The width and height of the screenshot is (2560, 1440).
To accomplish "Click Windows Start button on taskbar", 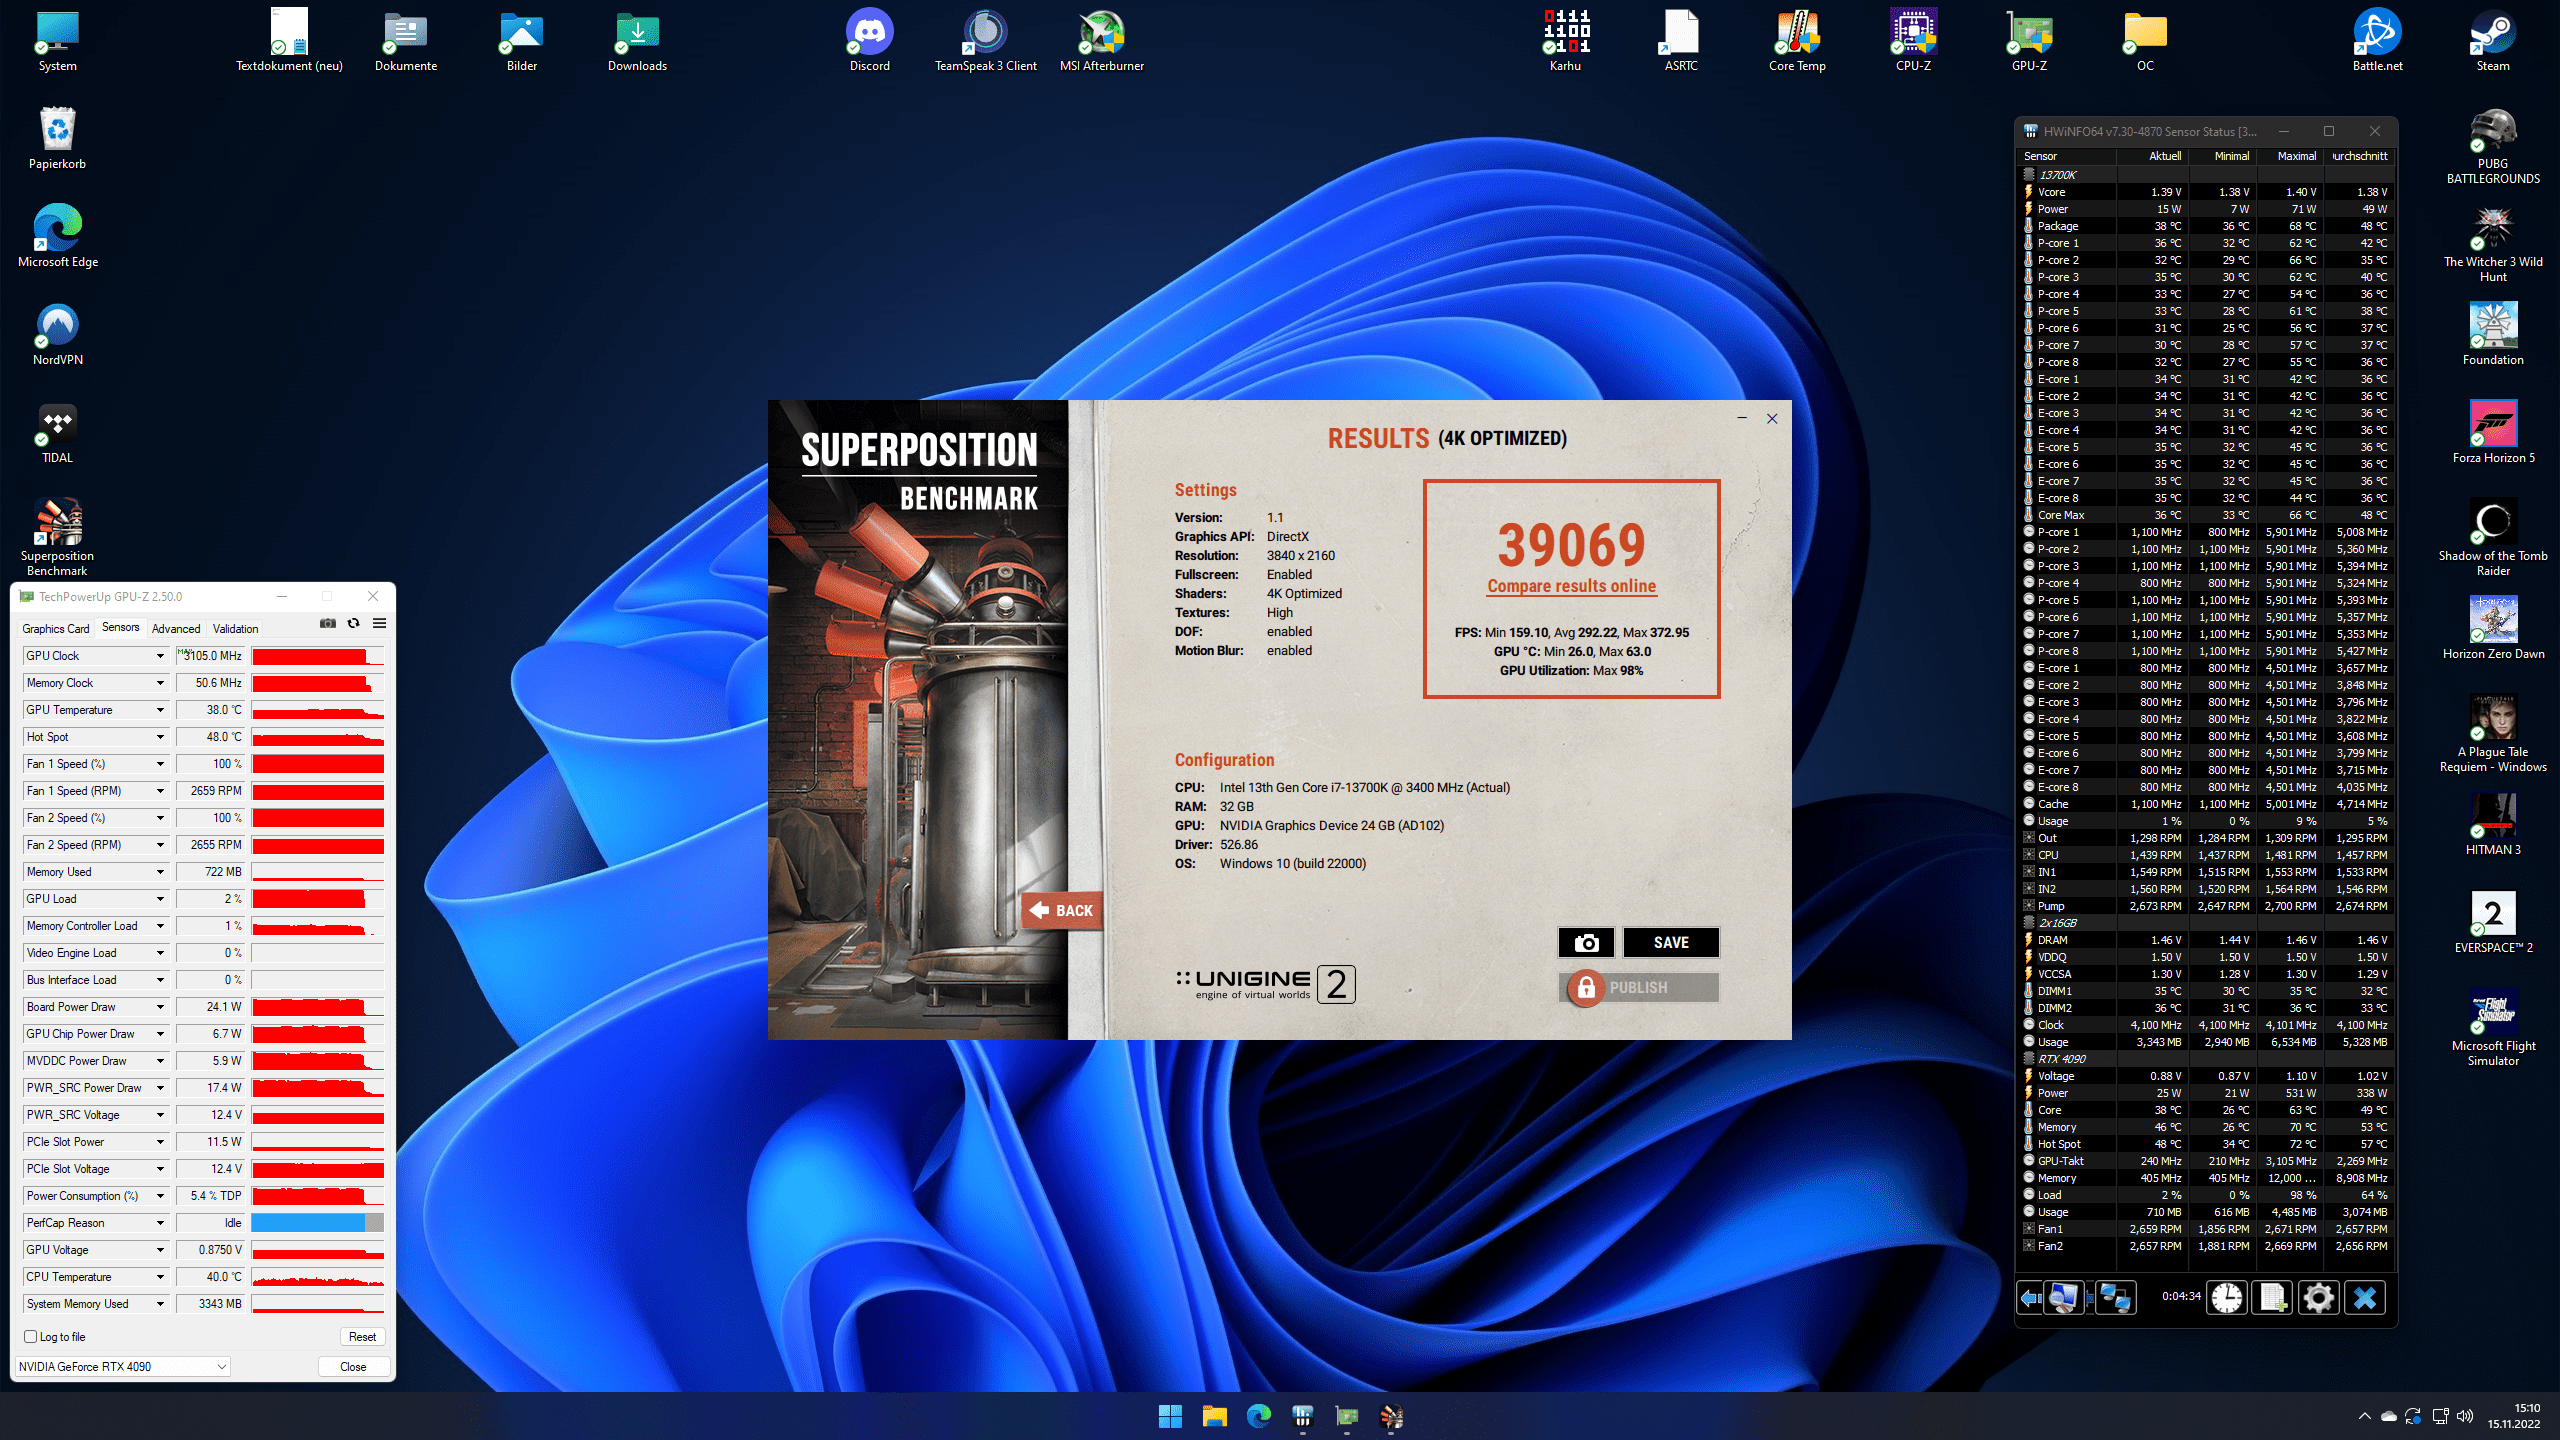I will click(1170, 1416).
